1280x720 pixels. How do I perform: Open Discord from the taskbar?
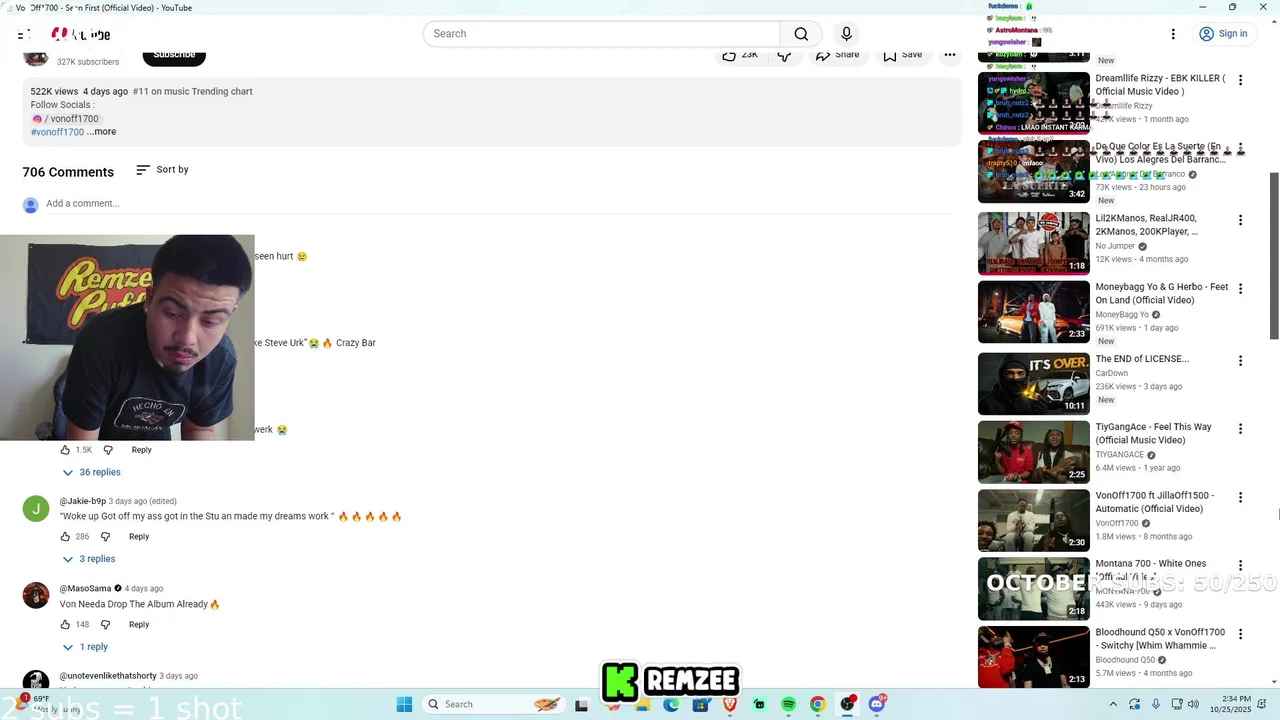(877, 705)
